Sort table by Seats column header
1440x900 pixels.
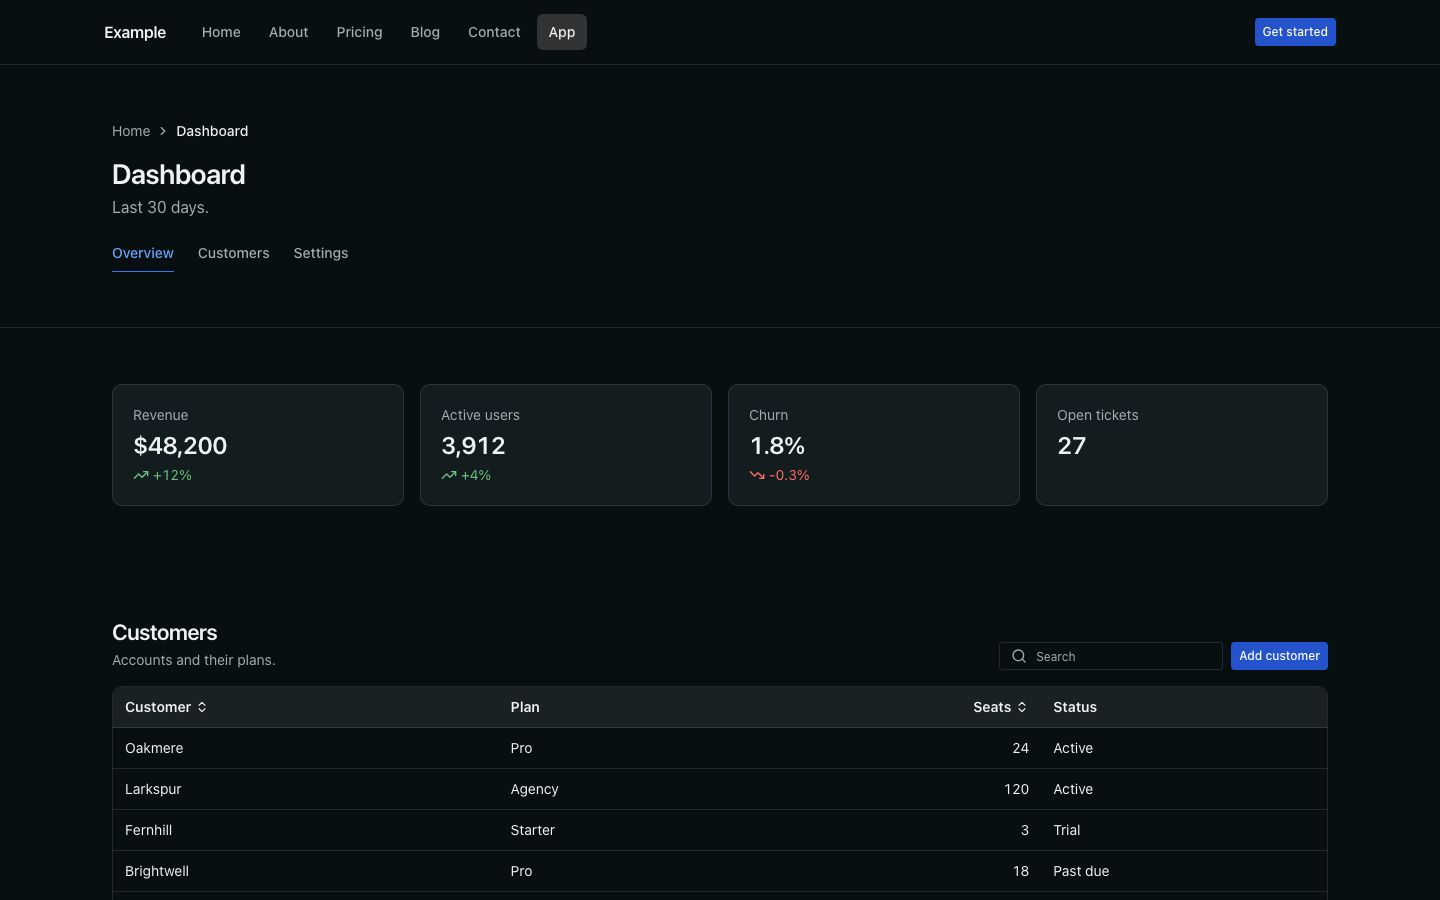click(1000, 707)
